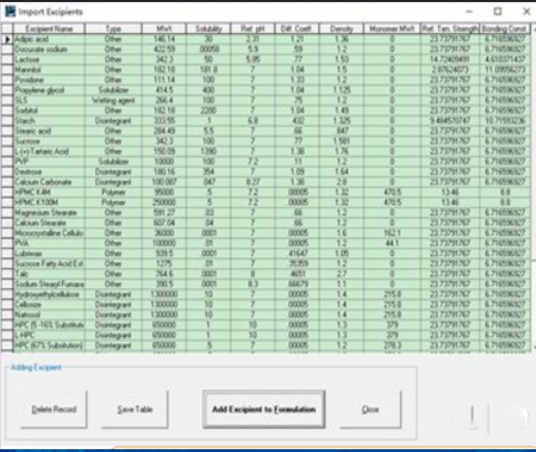Click the row selector beside Talc
The image size is (536, 452).
(7, 274)
